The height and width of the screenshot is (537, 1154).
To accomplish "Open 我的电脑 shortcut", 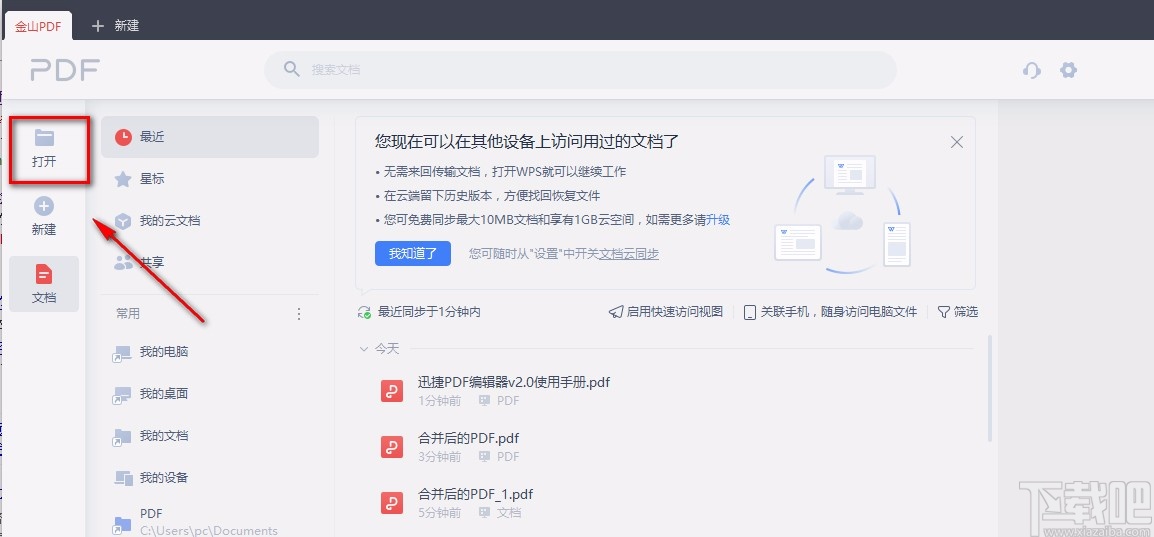I will click(210, 352).
